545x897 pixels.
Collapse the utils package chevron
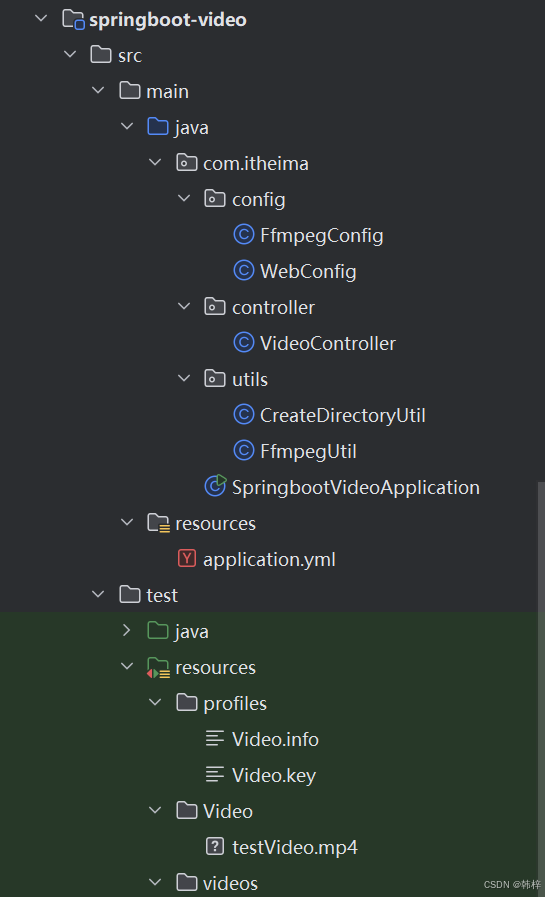184,378
